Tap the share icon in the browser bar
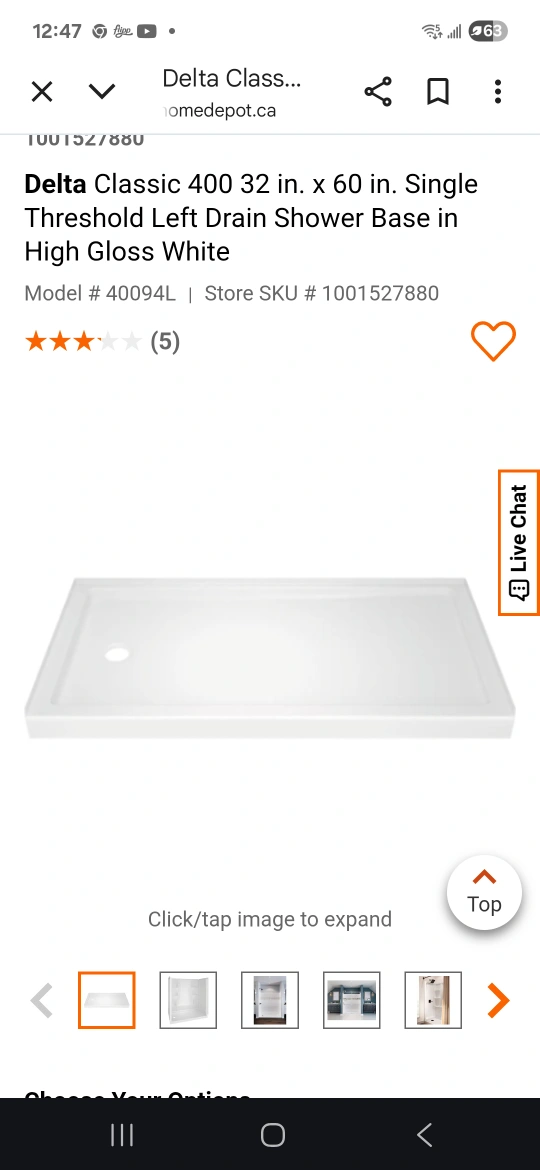Screen dimensions: 540x1170 378,92
